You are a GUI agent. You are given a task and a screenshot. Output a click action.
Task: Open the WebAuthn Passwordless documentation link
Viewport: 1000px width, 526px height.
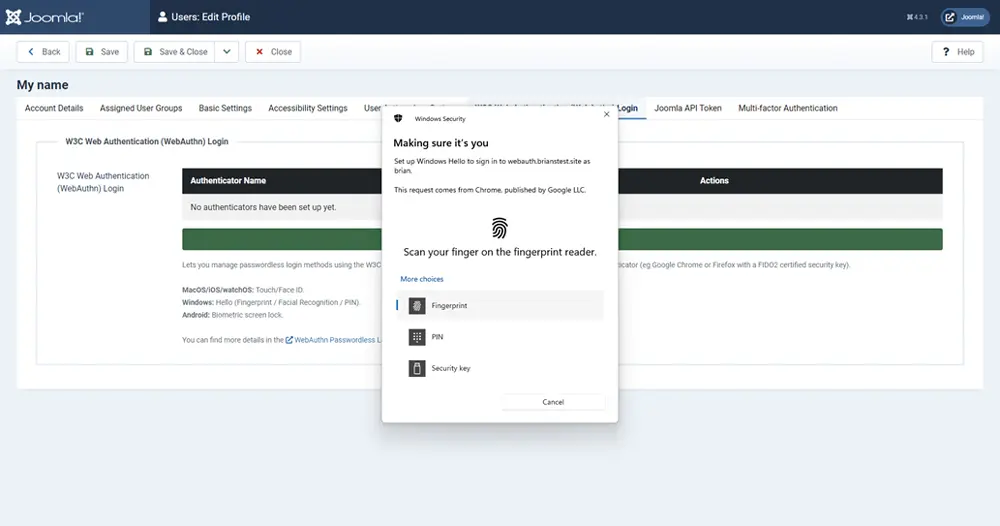334,340
